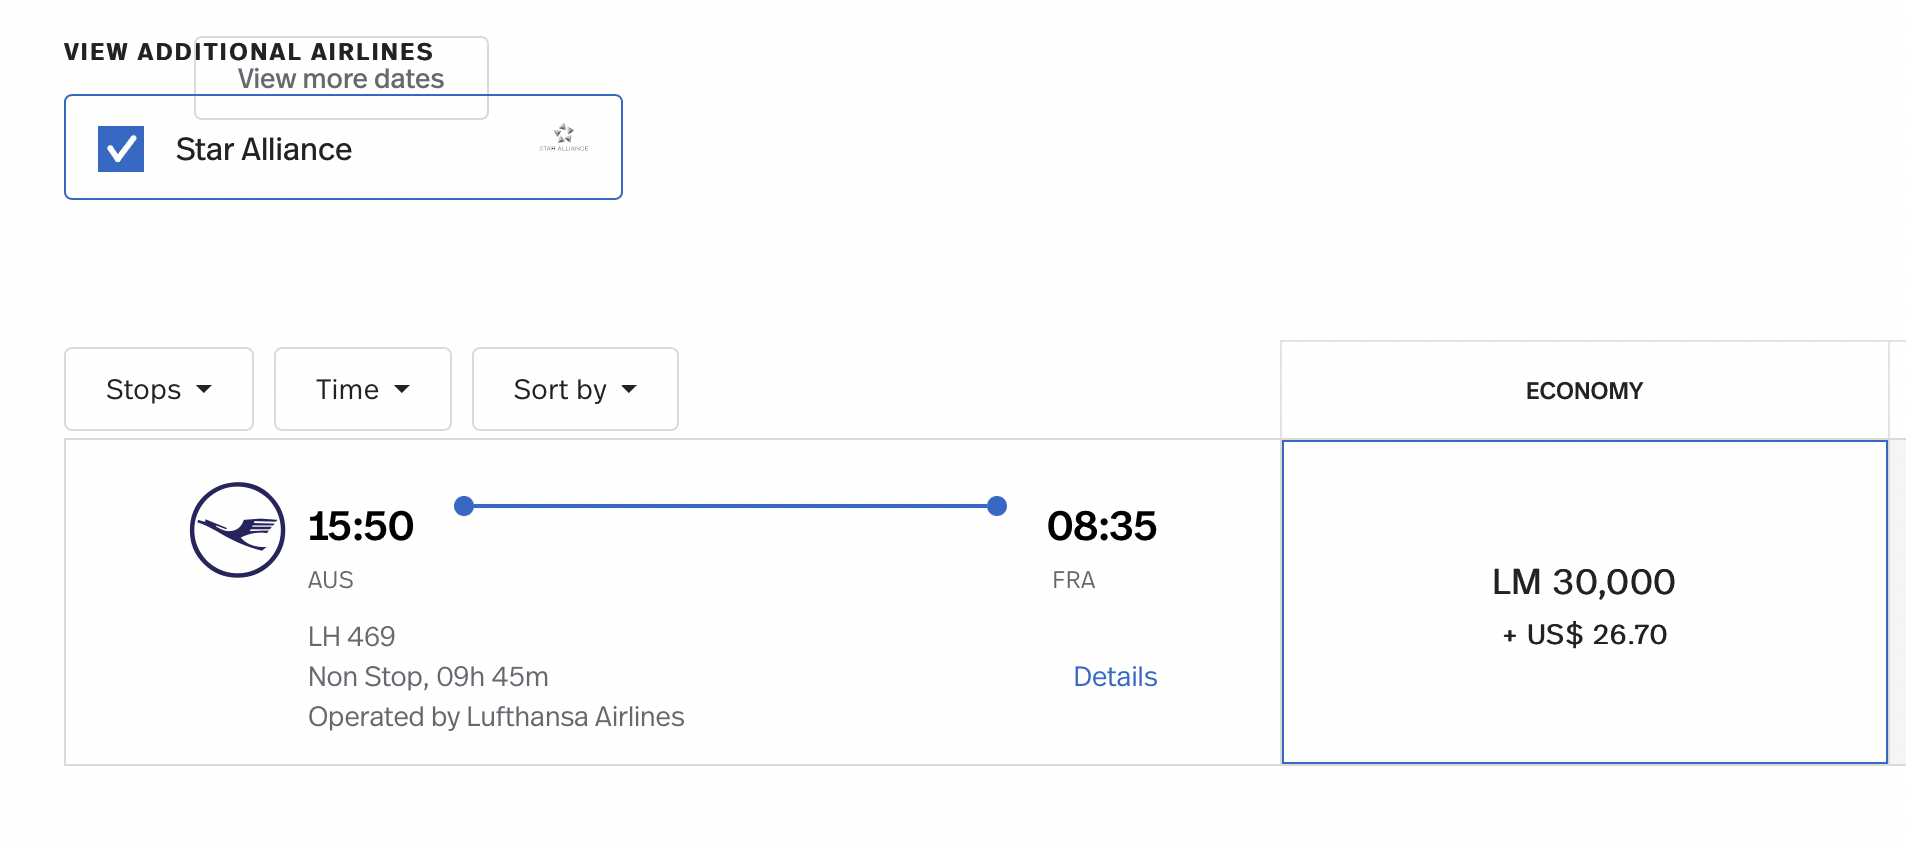Open the Sort by dropdown
Screen dimensions: 1906x844
pyautogui.click(x=575, y=389)
